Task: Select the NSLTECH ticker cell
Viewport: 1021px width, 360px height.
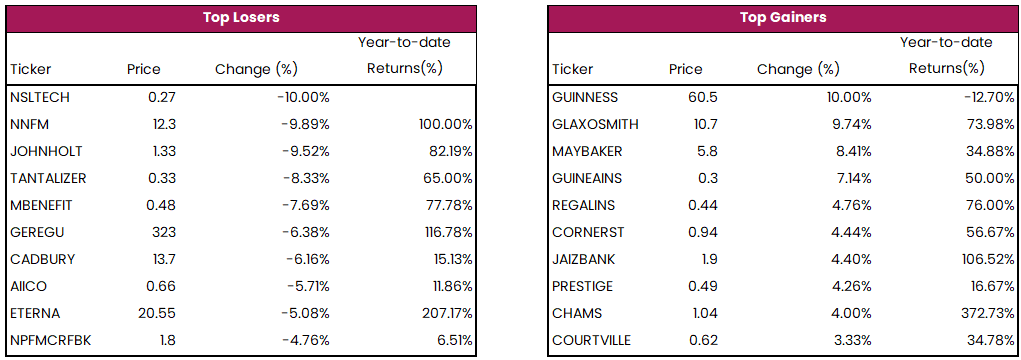Action: click(x=40, y=98)
